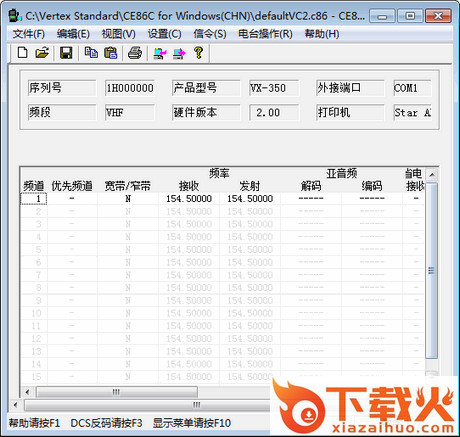The image size is (460, 437).
Task: Click status bar text DCS反码请按F3
Action: click(x=107, y=423)
